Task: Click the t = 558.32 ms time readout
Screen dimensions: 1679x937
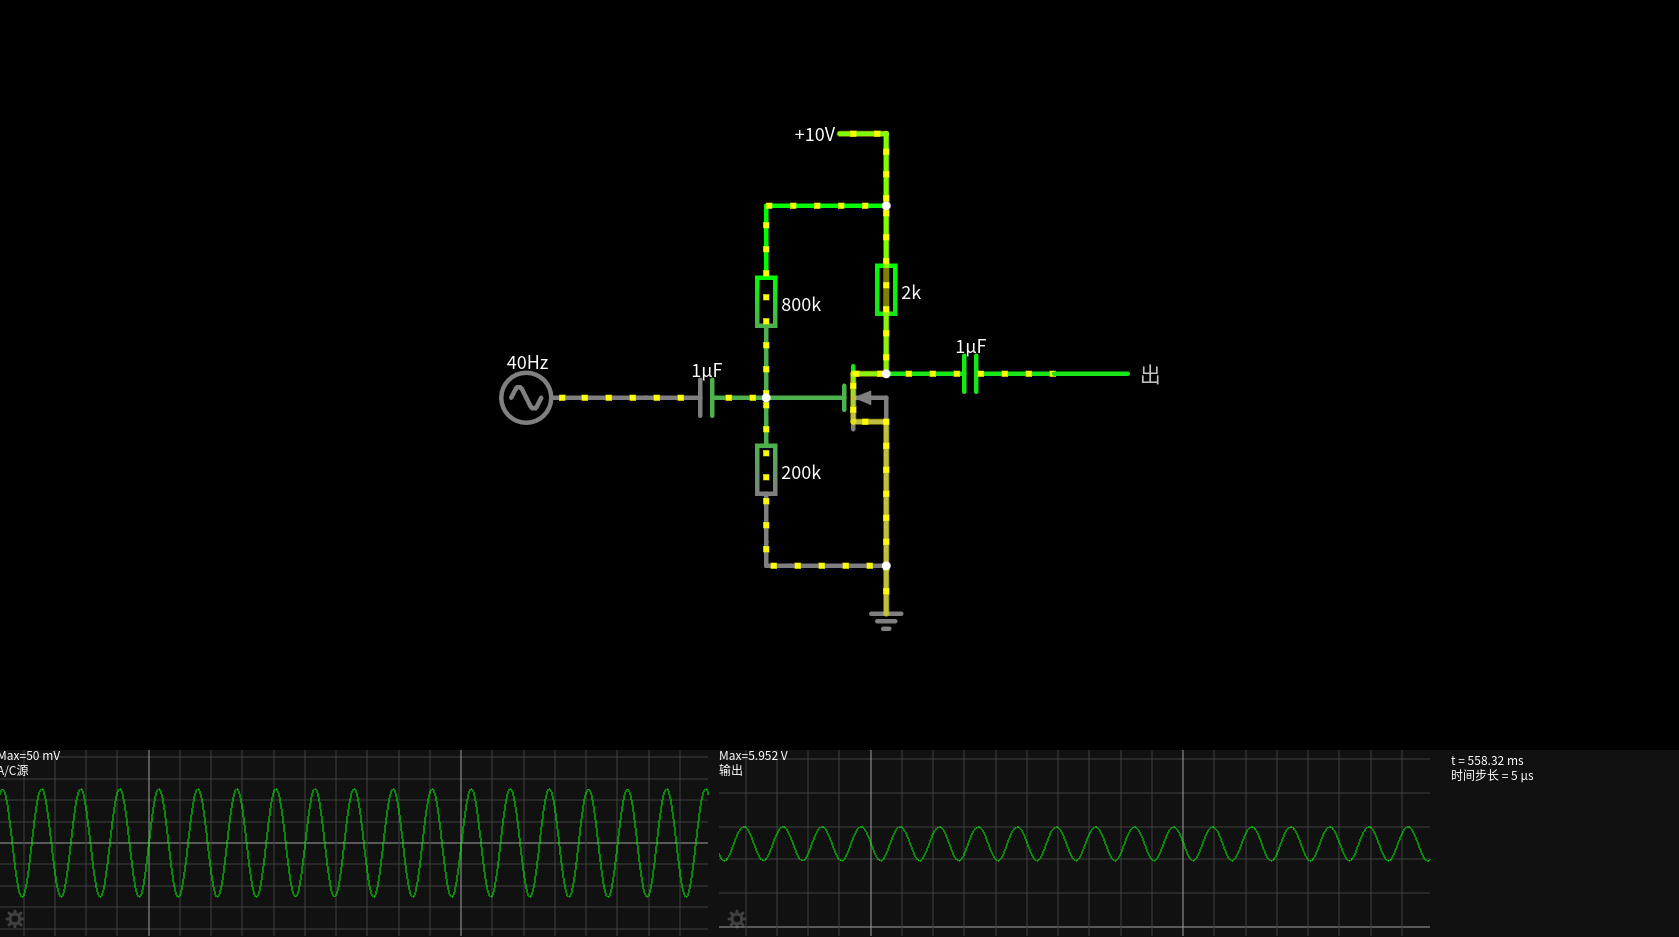Action: [x=1487, y=761]
